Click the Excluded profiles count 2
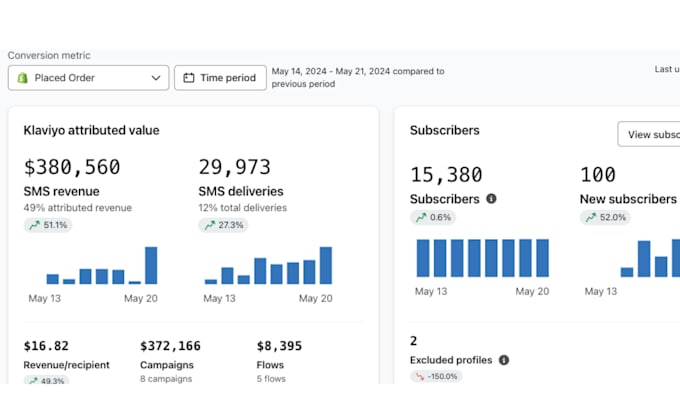 pyautogui.click(x=414, y=341)
